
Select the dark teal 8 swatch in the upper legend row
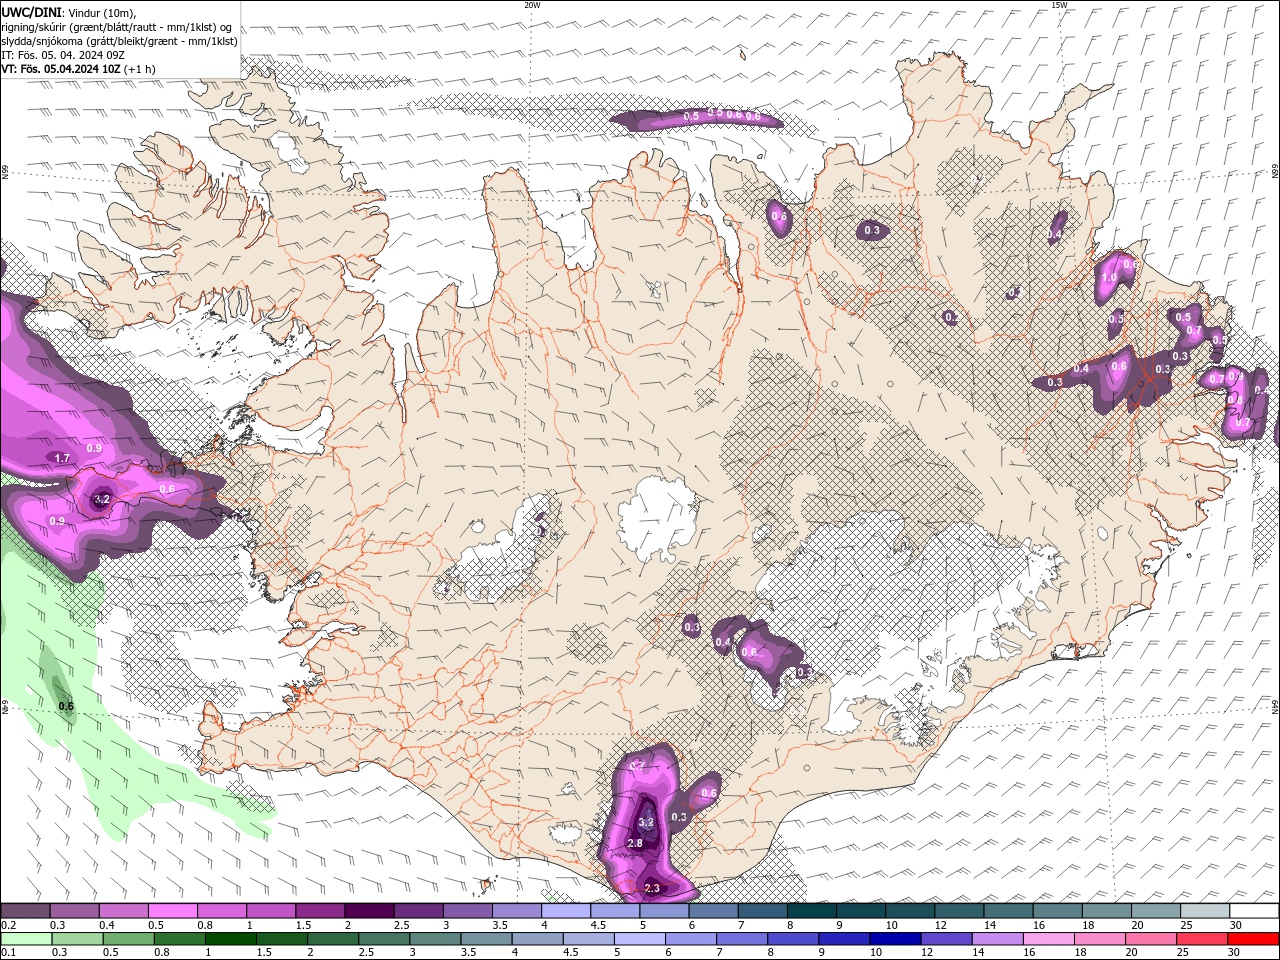tap(812, 910)
